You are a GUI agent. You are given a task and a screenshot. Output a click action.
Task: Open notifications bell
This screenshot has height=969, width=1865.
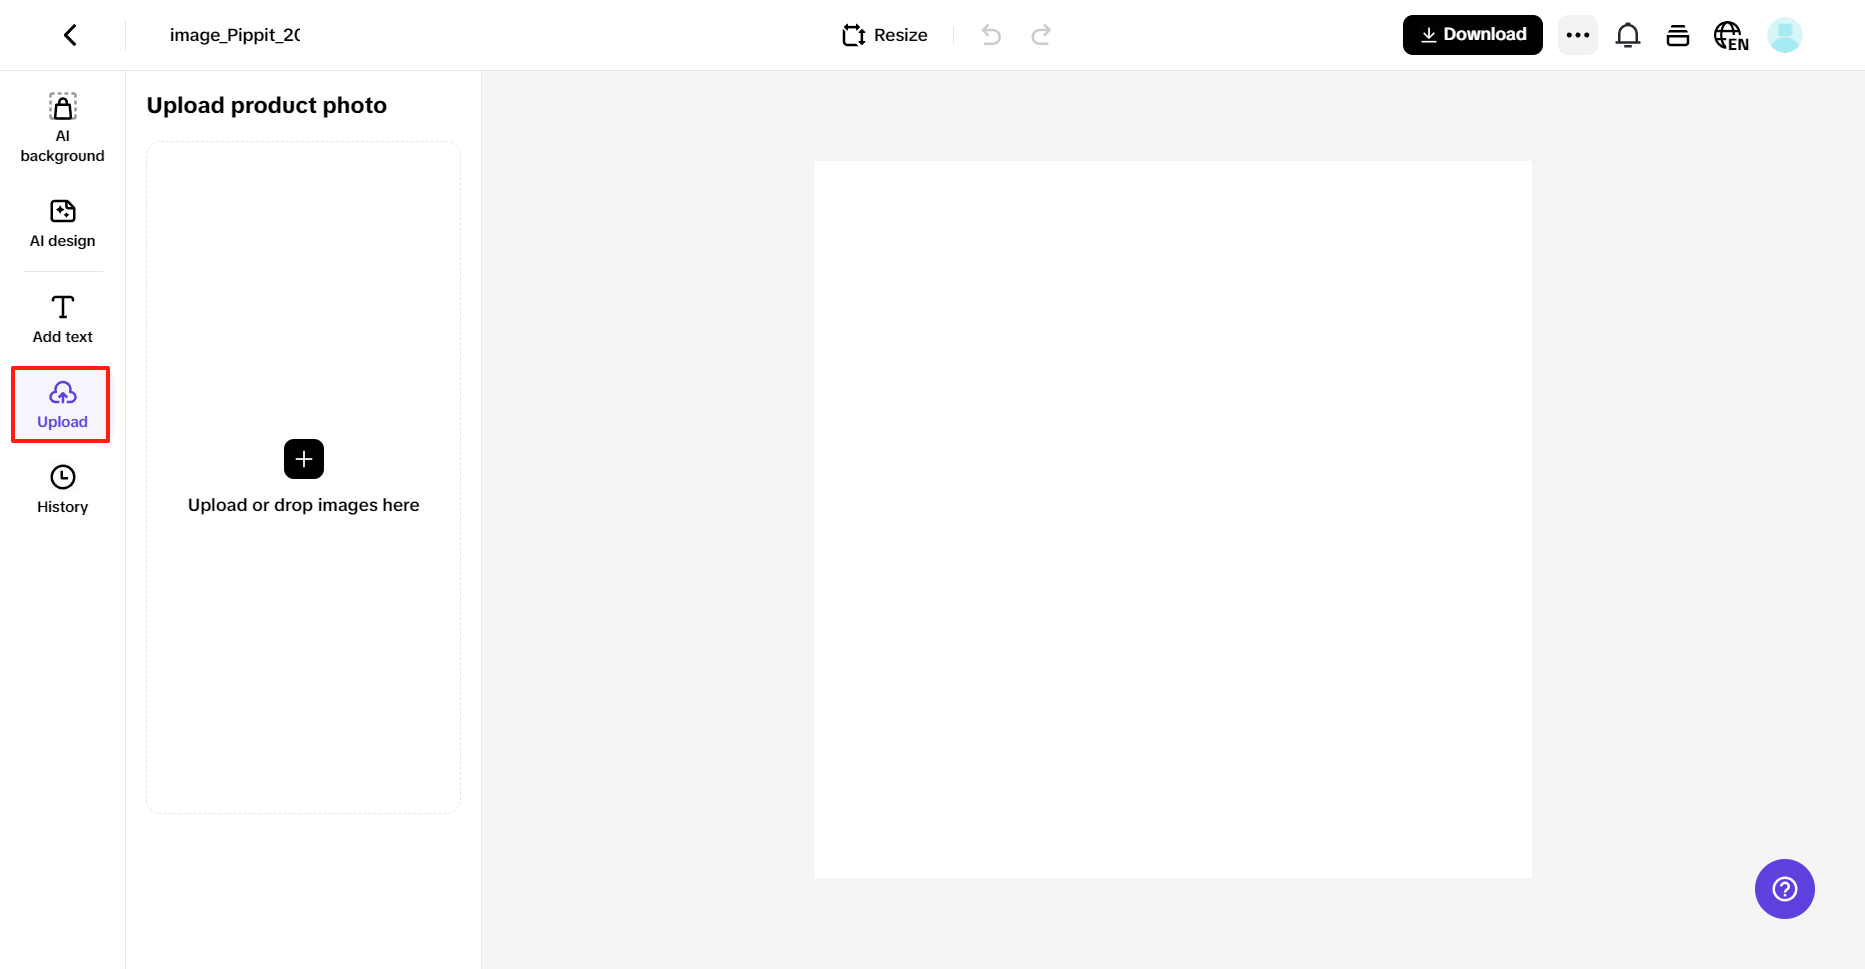[x=1628, y=35]
